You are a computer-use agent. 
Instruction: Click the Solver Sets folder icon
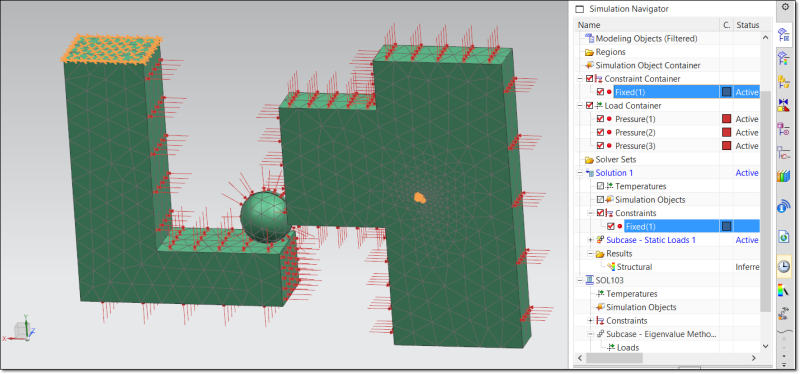click(x=589, y=160)
